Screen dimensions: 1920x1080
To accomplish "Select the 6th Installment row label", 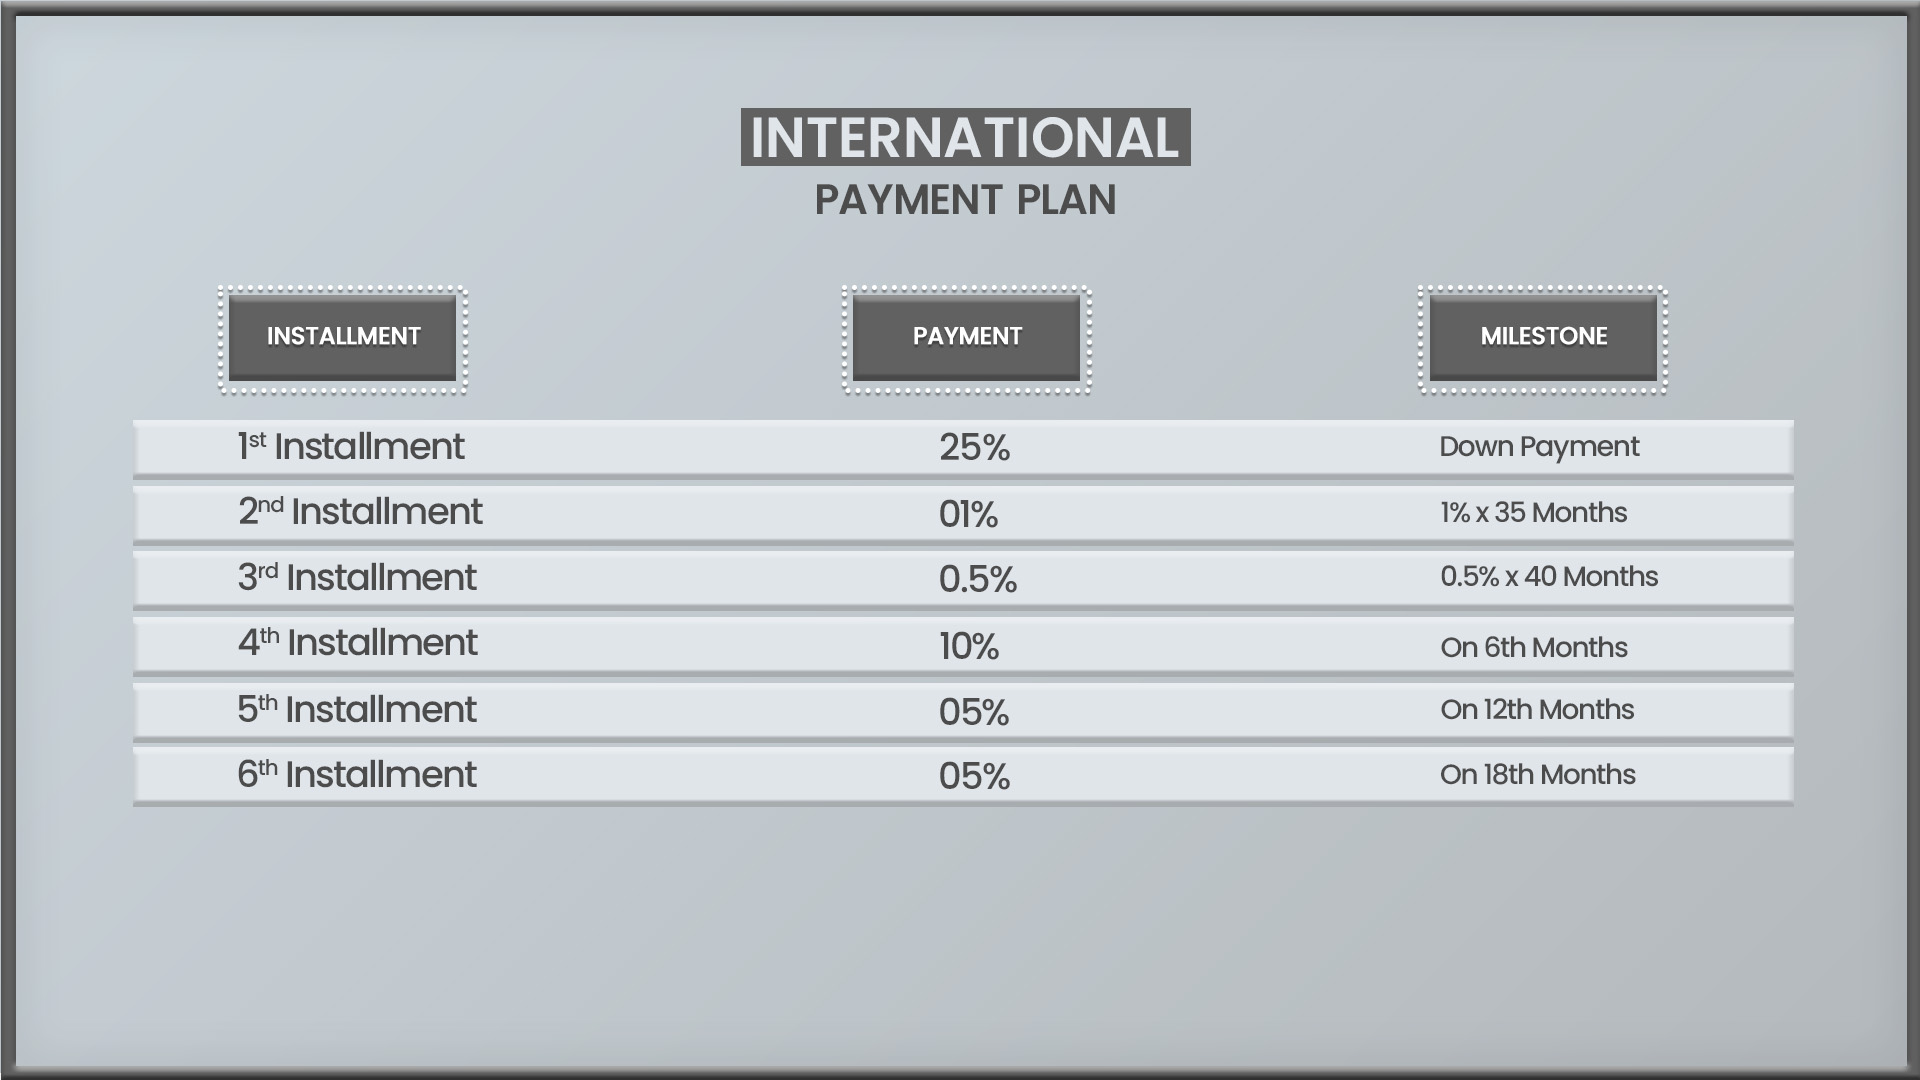I will click(x=357, y=774).
